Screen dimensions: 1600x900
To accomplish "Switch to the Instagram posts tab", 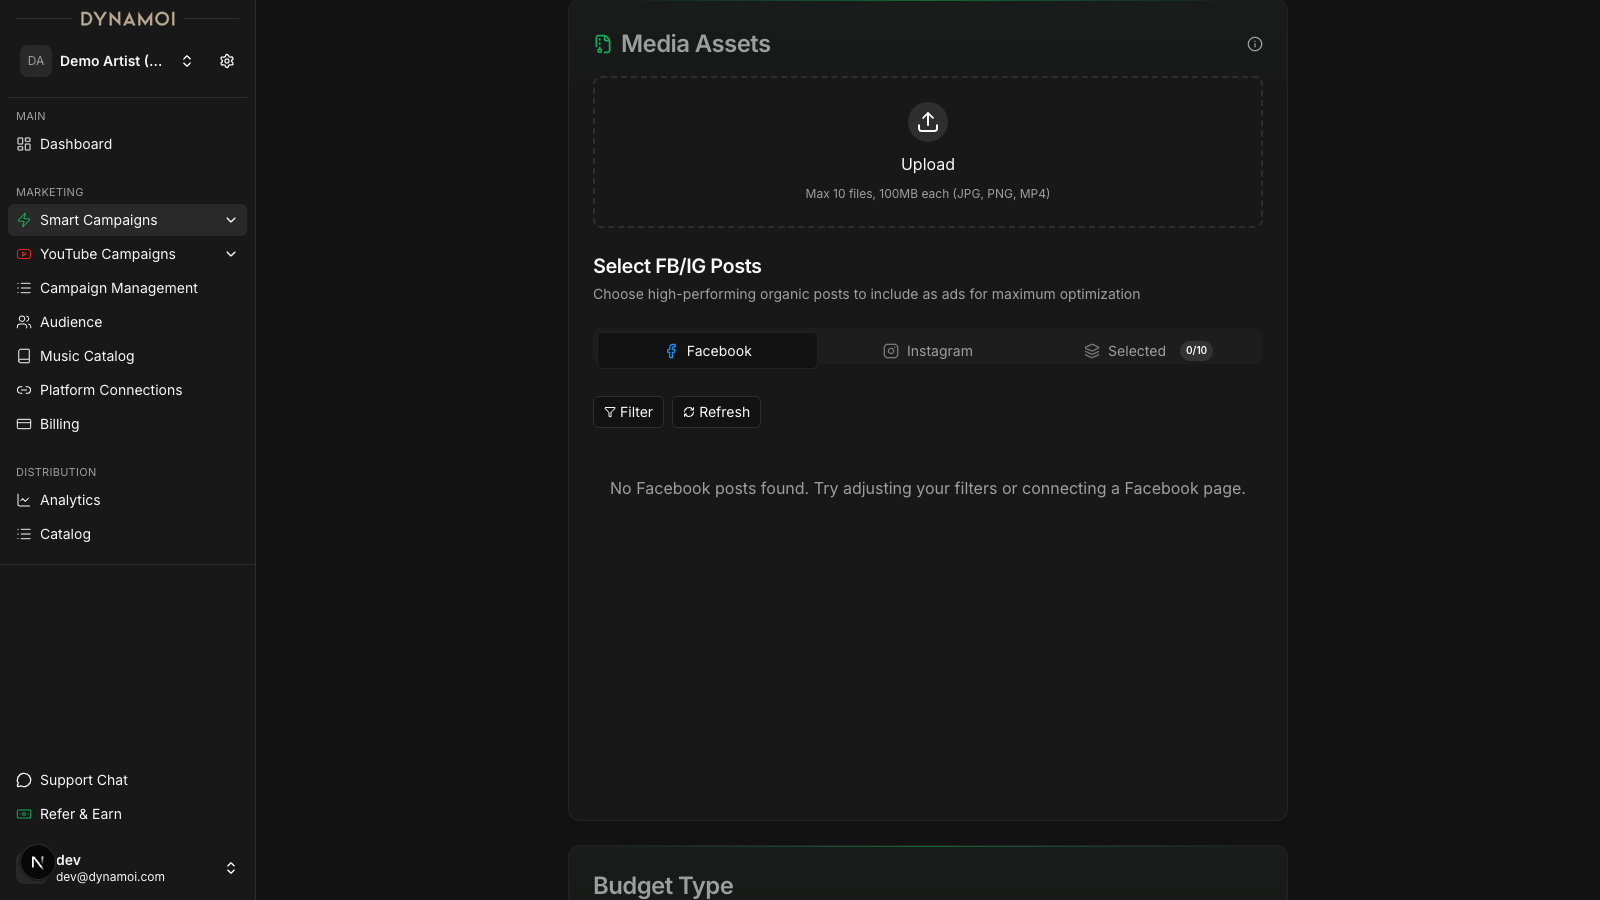I will tap(928, 351).
